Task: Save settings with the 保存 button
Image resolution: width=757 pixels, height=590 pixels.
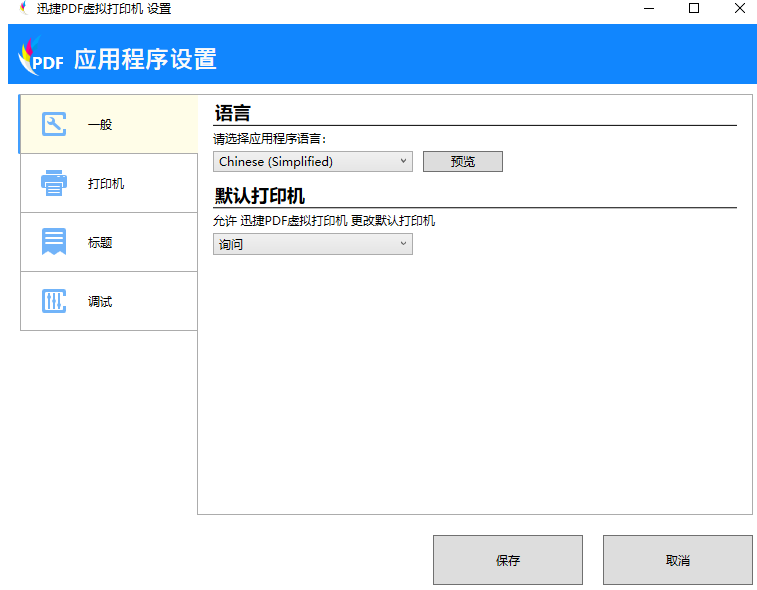Action: [508, 560]
